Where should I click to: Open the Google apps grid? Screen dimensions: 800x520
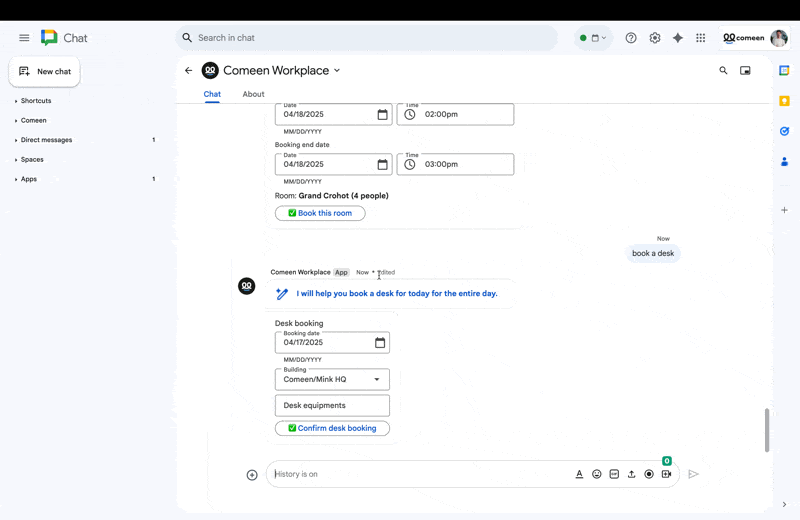[701, 38]
